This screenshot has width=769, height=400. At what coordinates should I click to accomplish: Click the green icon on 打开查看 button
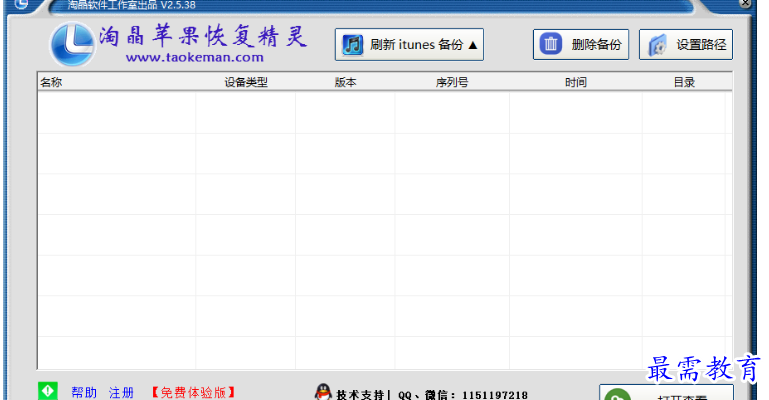(618, 394)
